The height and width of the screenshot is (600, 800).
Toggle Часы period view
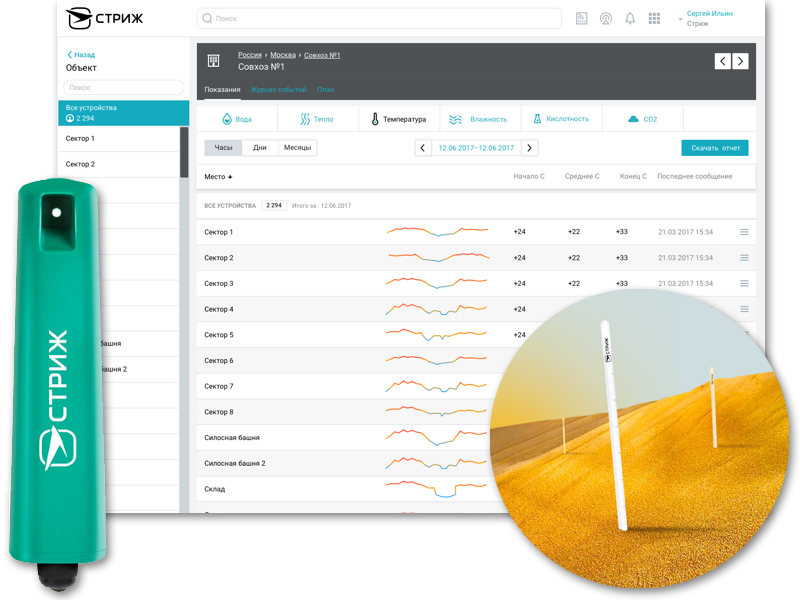click(x=223, y=147)
